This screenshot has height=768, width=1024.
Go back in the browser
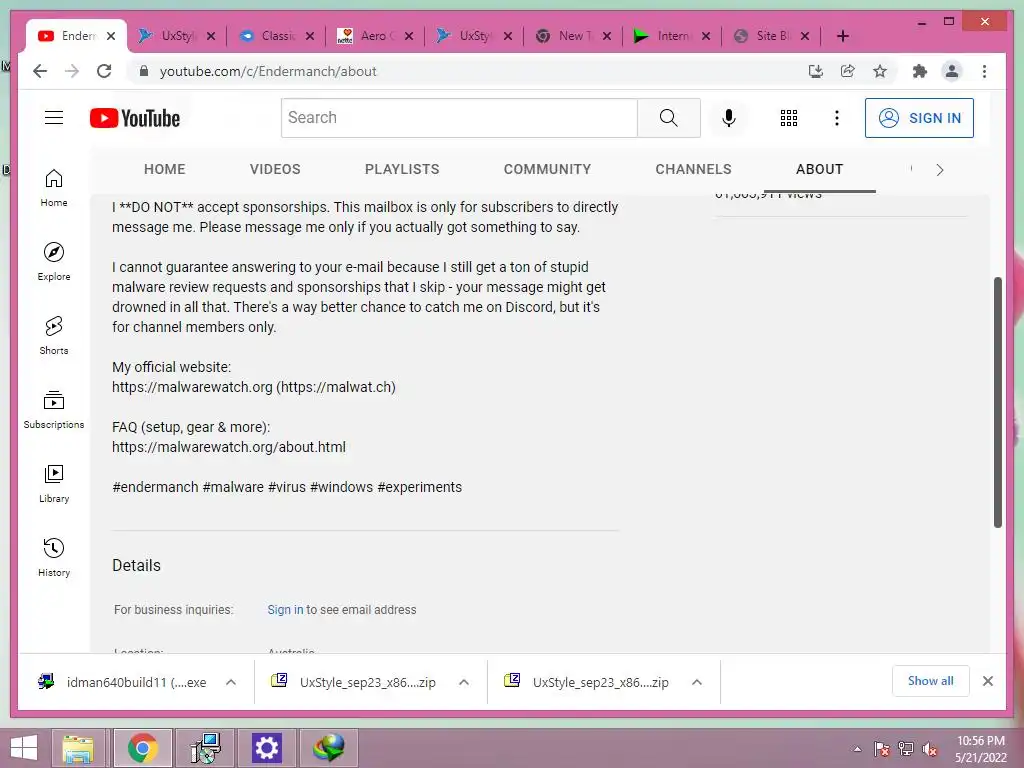click(40, 71)
